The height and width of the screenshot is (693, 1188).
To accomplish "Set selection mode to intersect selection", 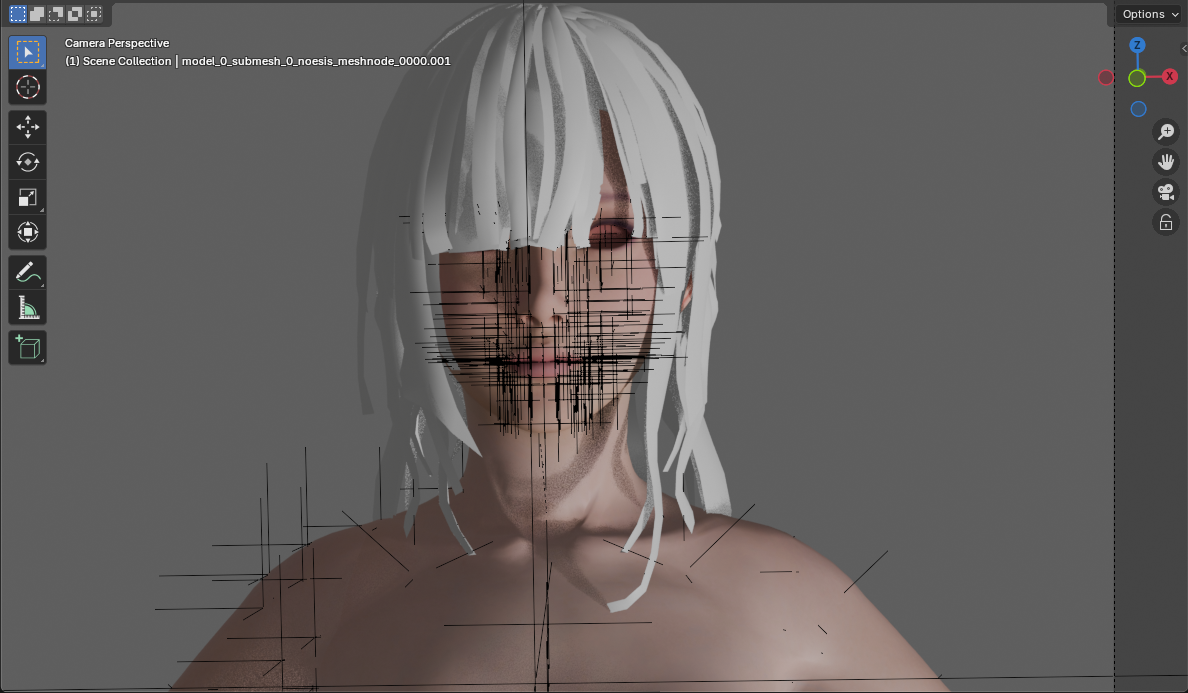I will click(93, 14).
